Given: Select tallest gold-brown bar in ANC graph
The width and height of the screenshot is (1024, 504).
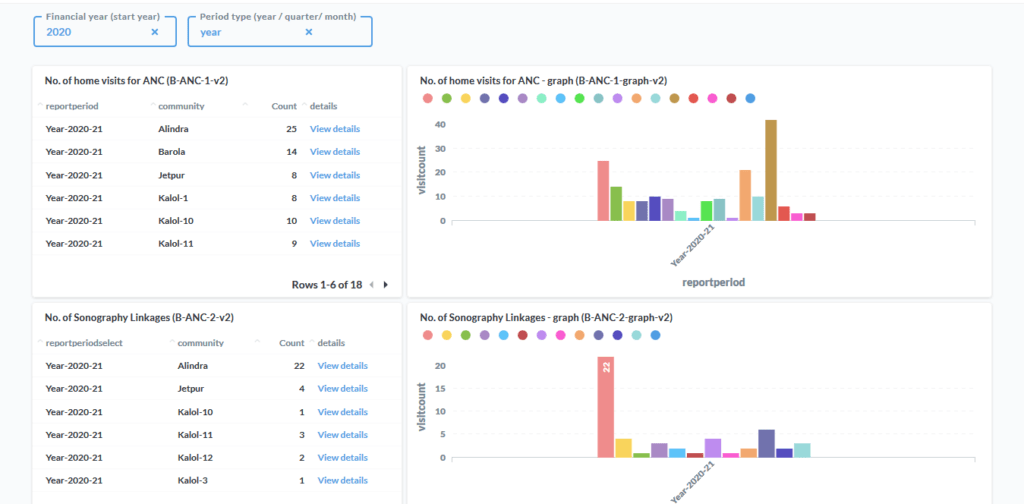Looking at the screenshot, I should pos(771,170).
